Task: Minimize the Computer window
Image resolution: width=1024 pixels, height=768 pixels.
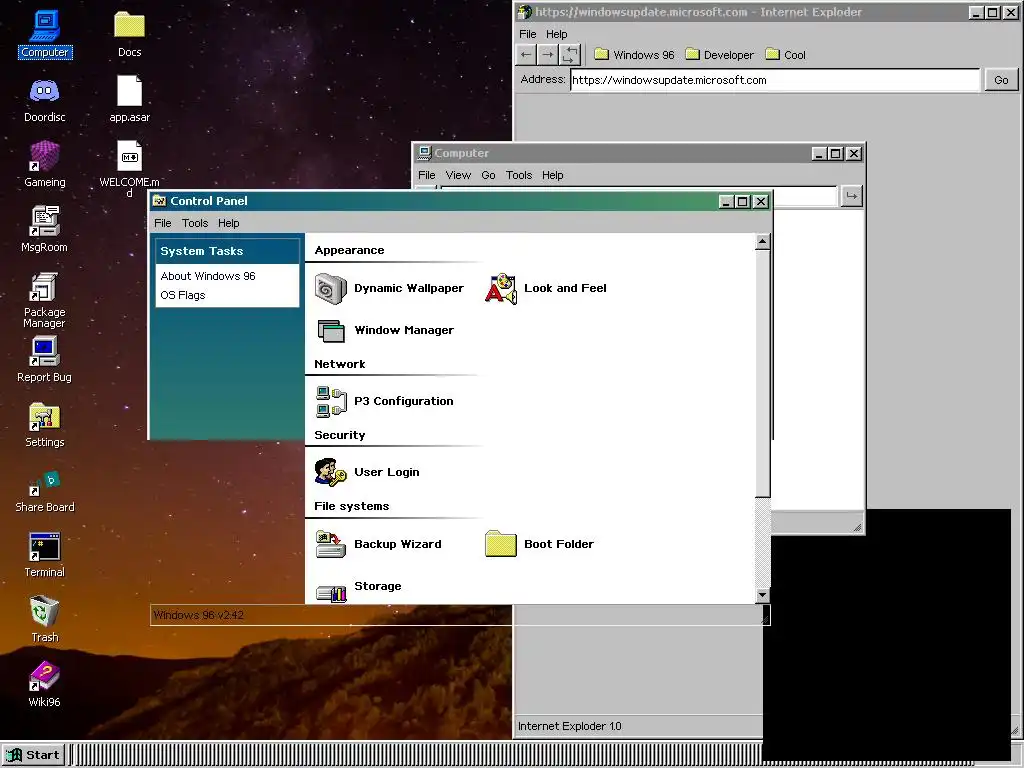Action: (819, 153)
